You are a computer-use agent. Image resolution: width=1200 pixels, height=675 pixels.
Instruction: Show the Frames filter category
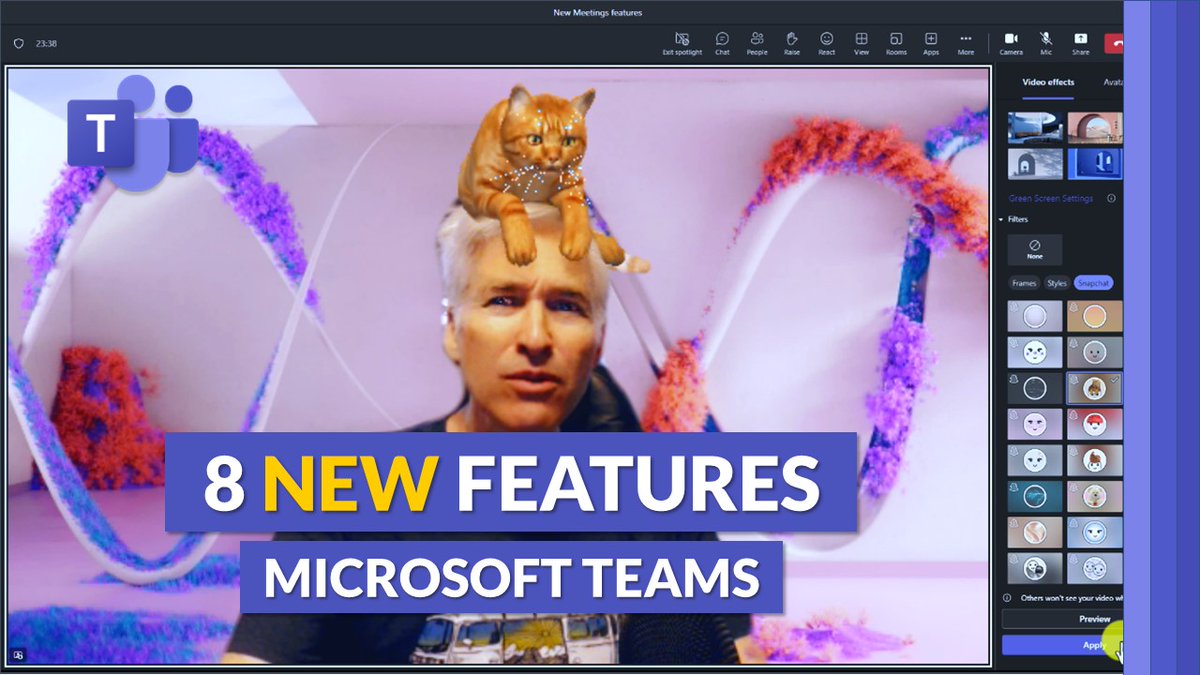[x=1024, y=283]
